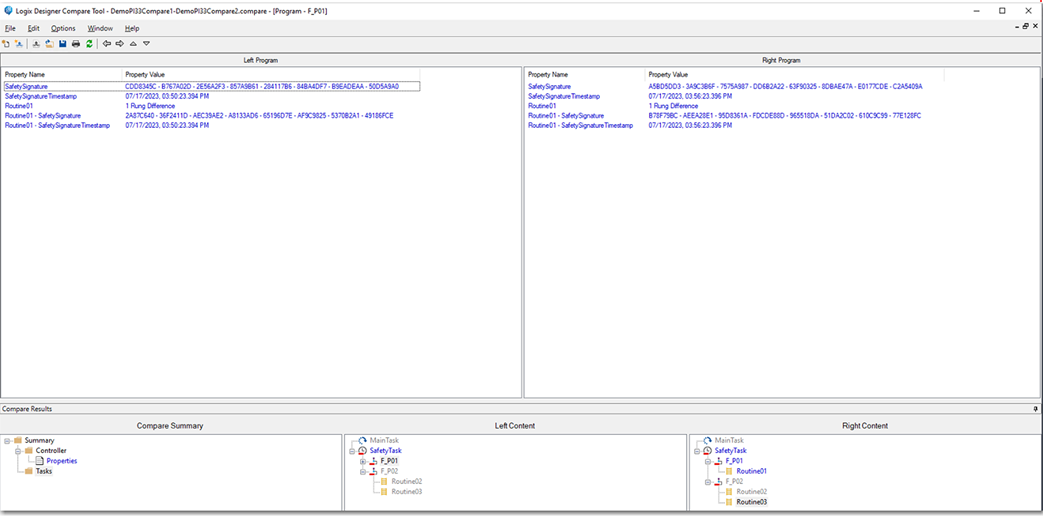Select the SafetySignature row in Left Program
This screenshot has width=1043, height=516.
click(x=26, y=87)
